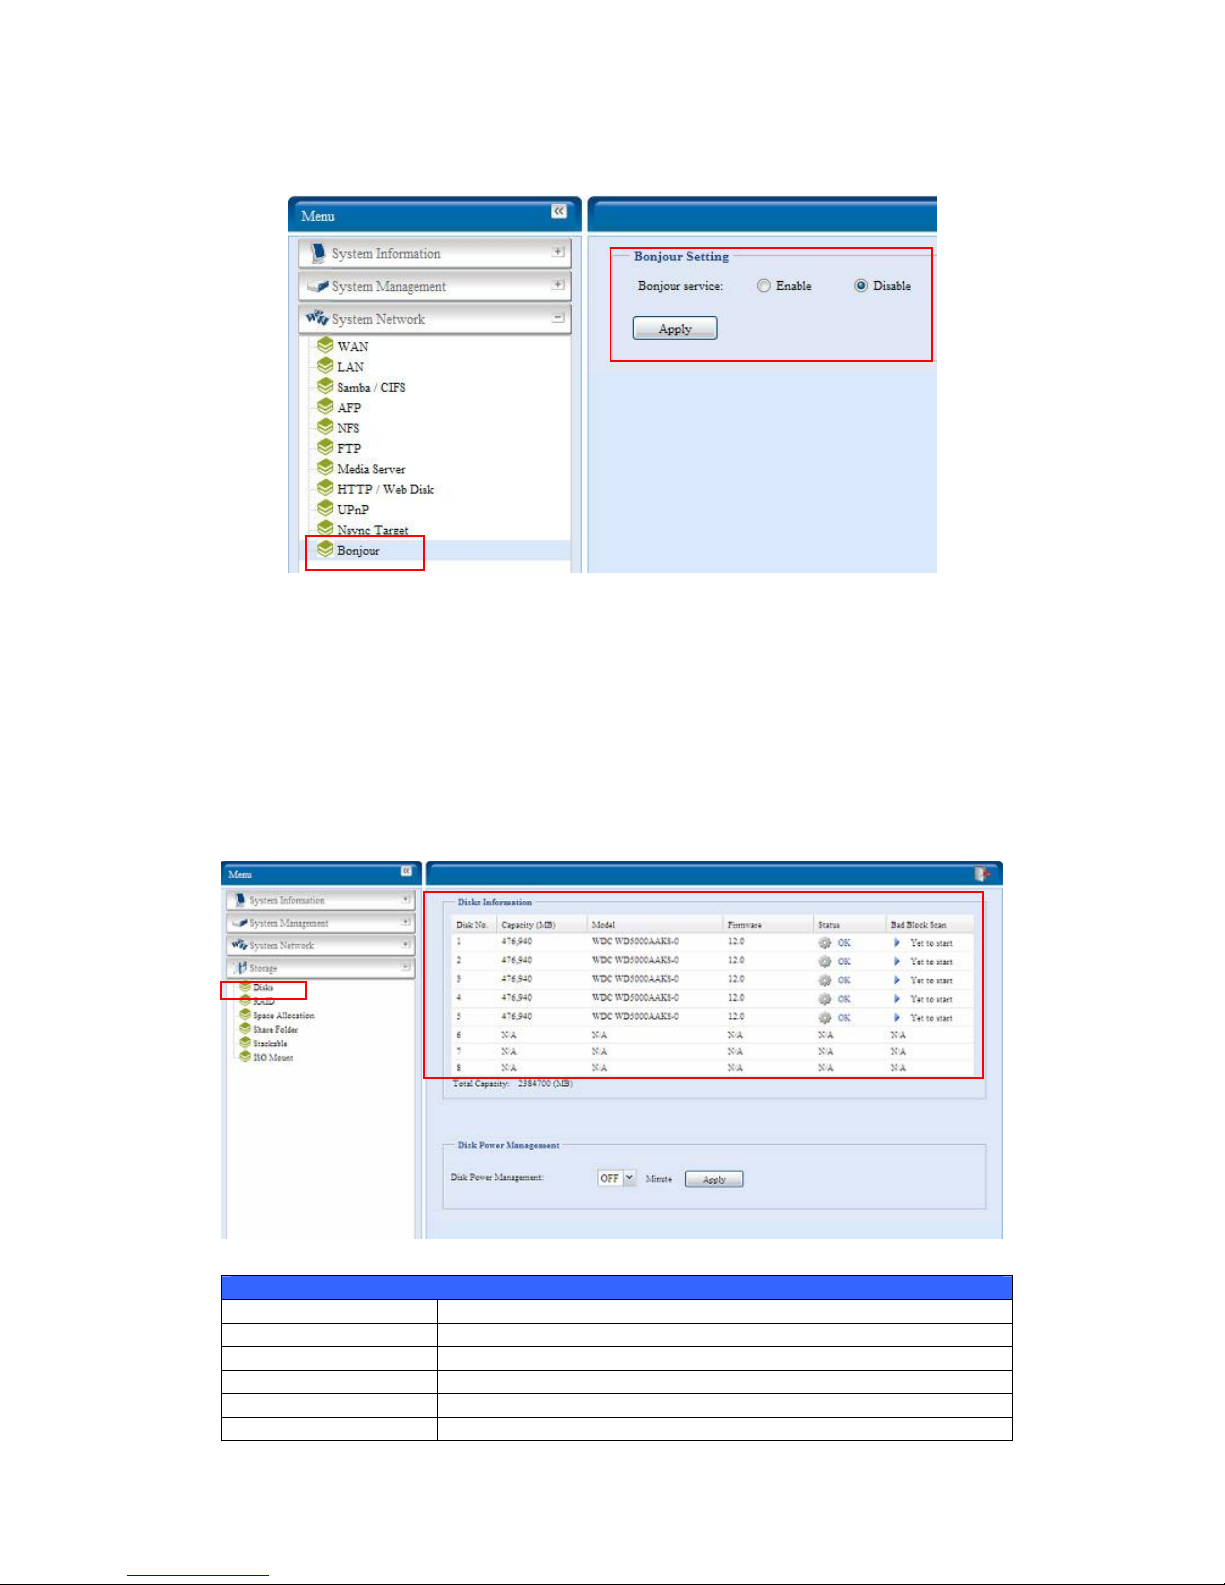This screenshot has height=1585, width=1225.
Task: Open Media Server settings
Action: 371,469
